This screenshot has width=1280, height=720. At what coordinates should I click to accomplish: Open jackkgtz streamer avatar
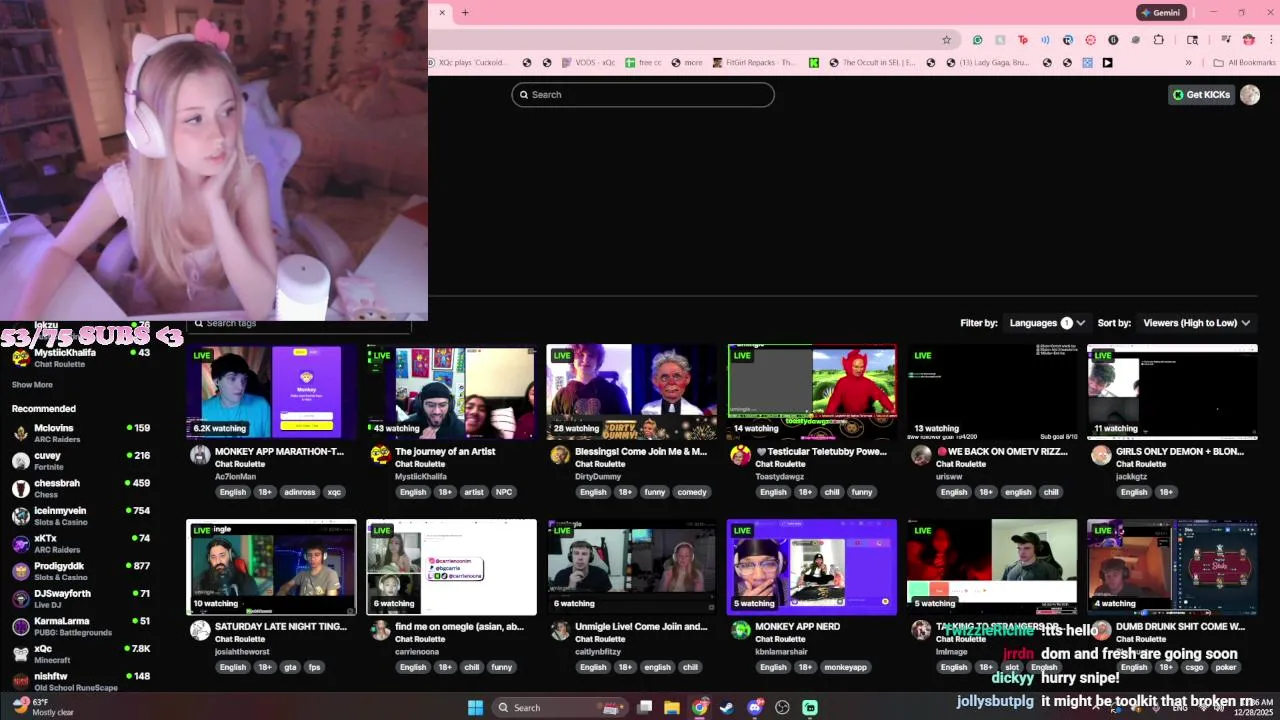coord(1101,455)
